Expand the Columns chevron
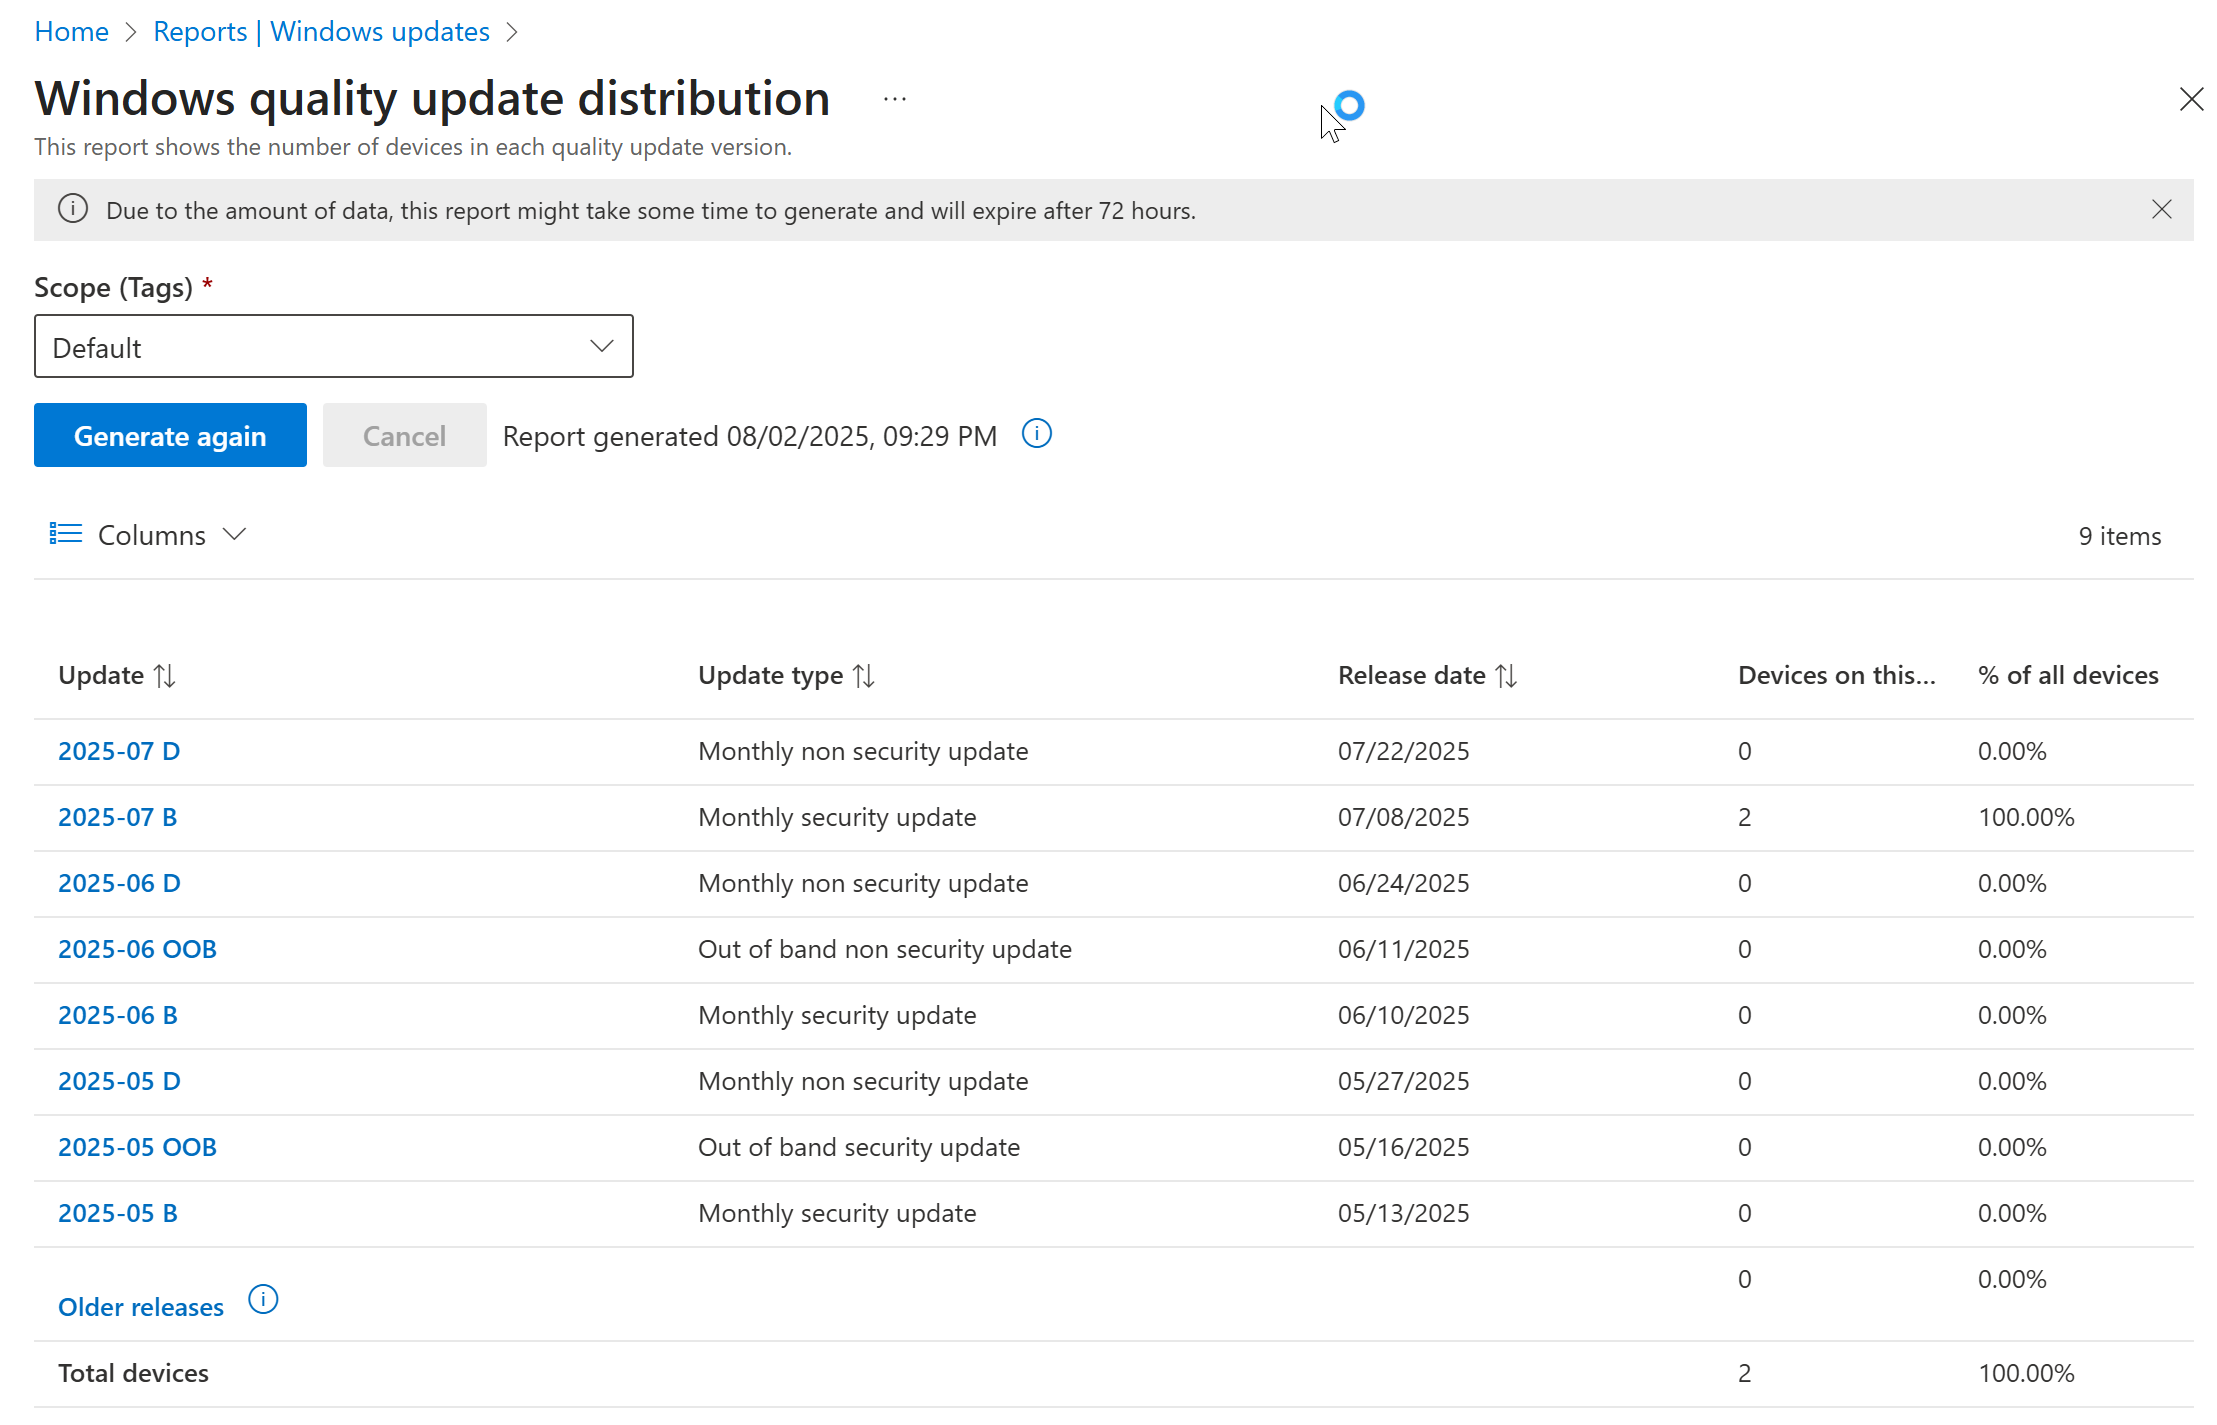Screen dimensions: 2217x1425 [x=235, y=534]
